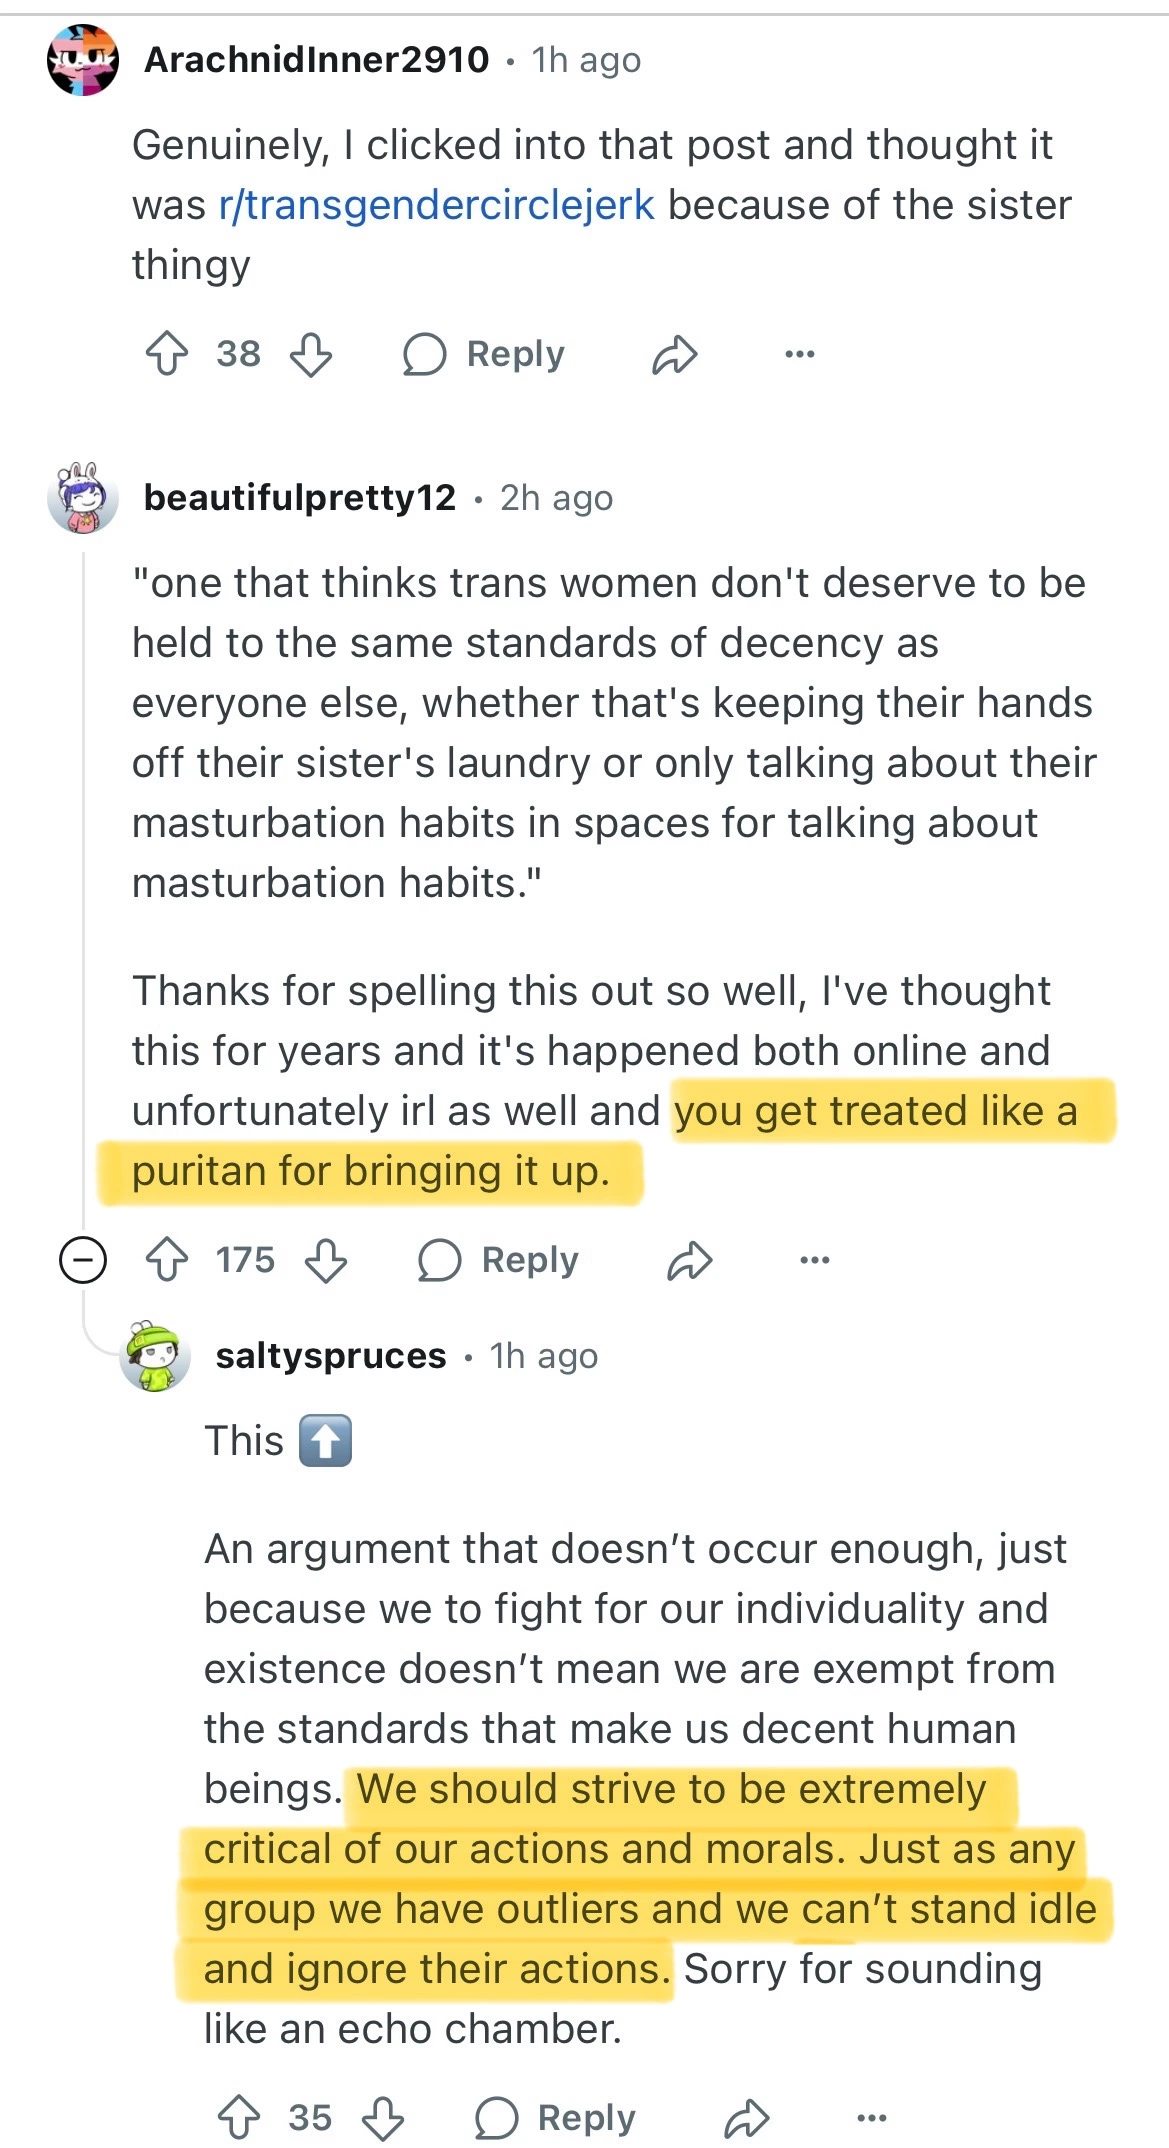Reply to saltyspruces' comment
This screenshot has height=2148, width=1169.
click(556, 2118)
